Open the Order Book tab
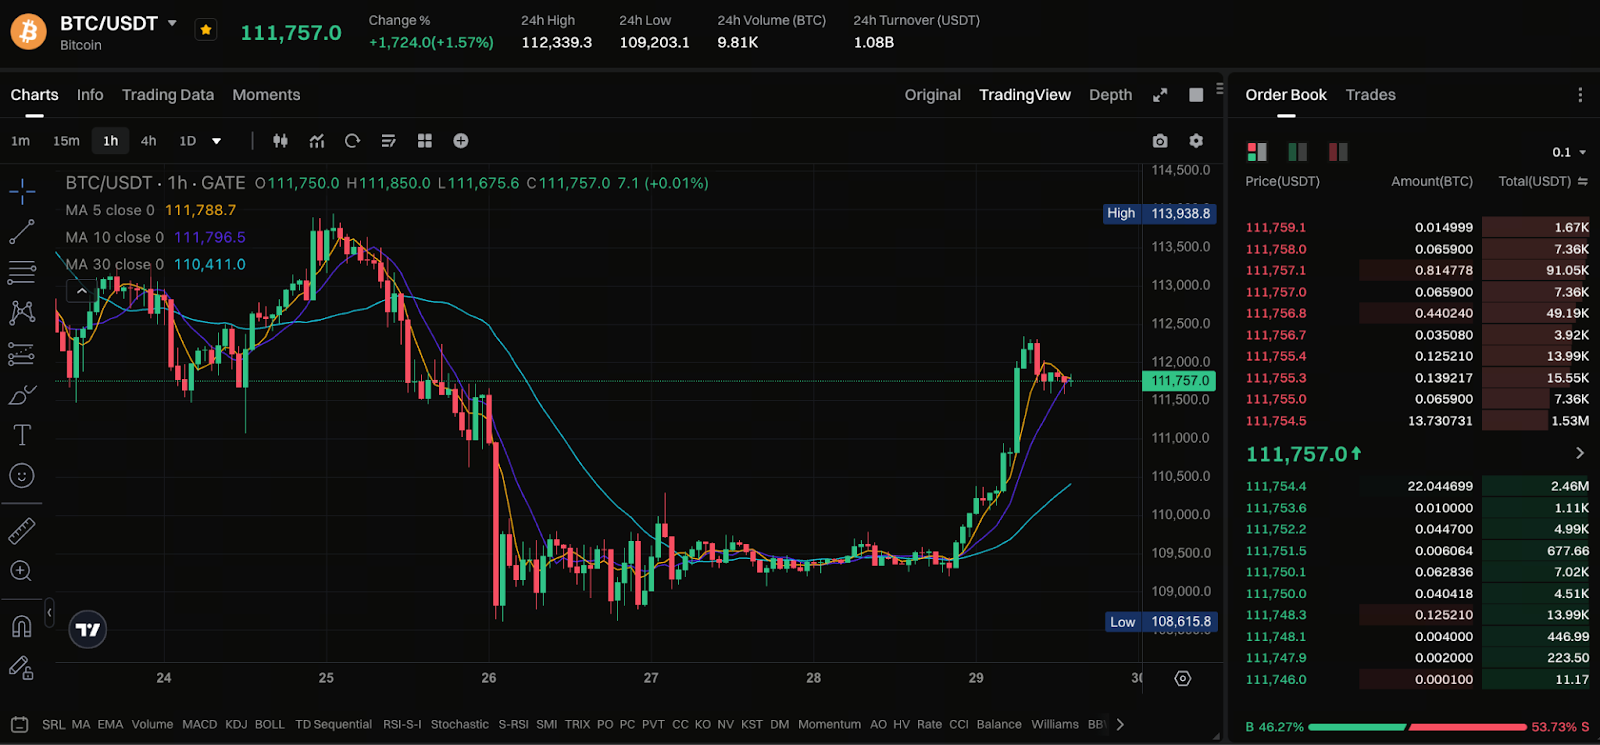 [x=1286, y=95]
